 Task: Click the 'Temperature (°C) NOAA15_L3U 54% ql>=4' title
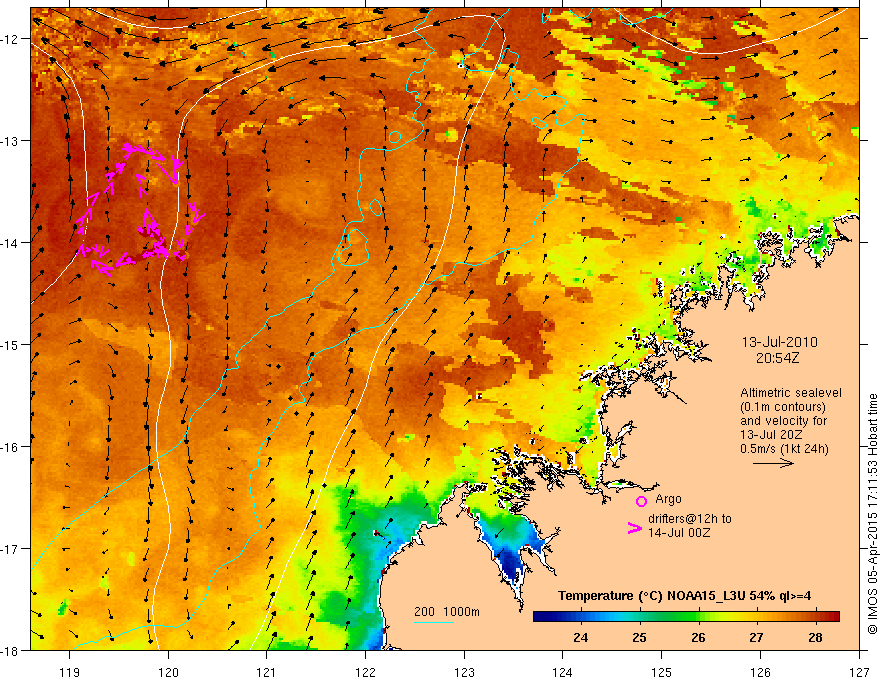click(684, 596)
